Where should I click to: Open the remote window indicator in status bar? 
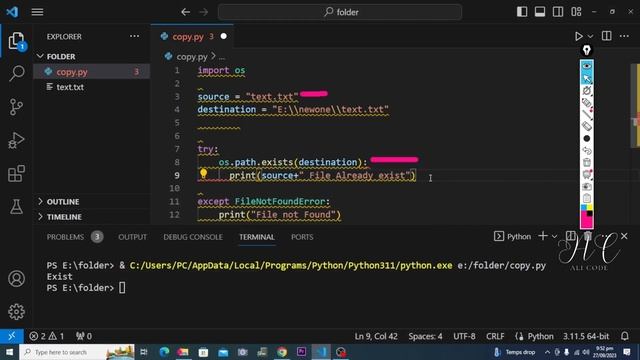click(11, 336)
